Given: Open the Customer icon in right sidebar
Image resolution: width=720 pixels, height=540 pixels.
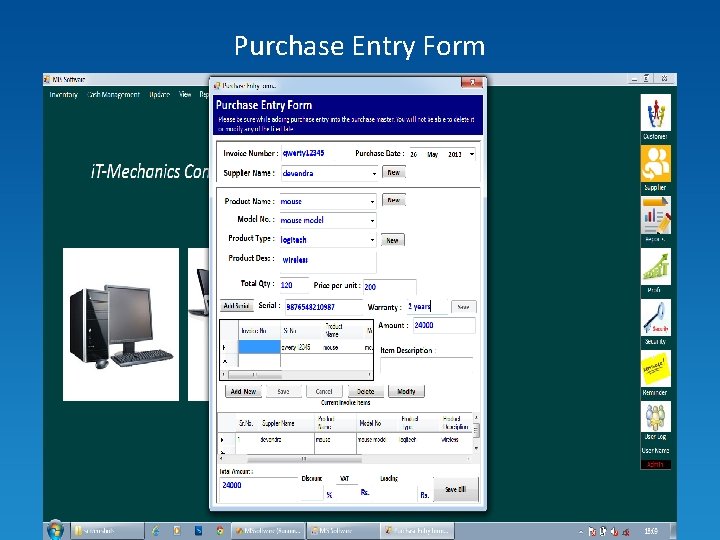Looking at the screenshot, I should [x=655, y=112].
